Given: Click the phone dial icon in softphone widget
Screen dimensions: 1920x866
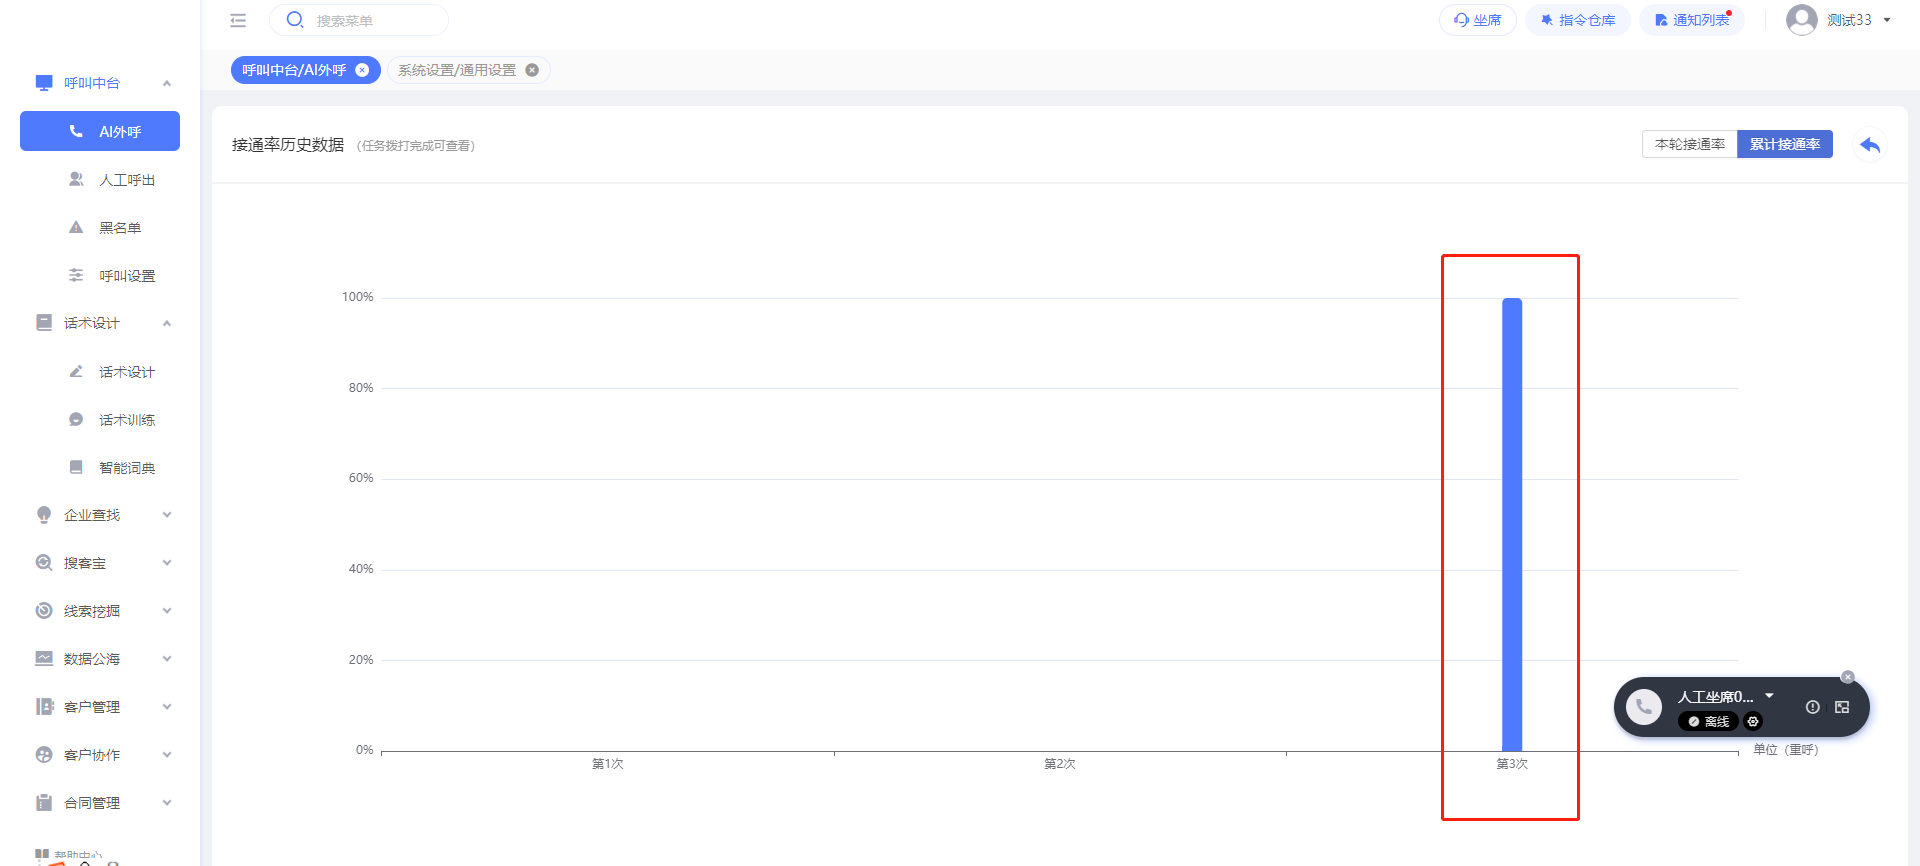Looking at the screenshot, I should (1643, 707).
